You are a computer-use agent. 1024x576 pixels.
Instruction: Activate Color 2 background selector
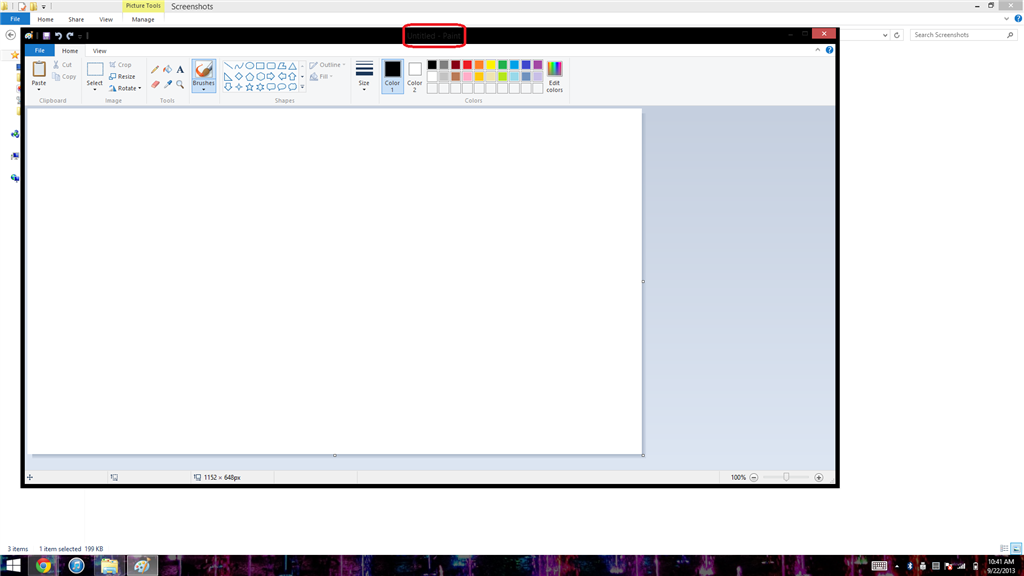point(415,76)
